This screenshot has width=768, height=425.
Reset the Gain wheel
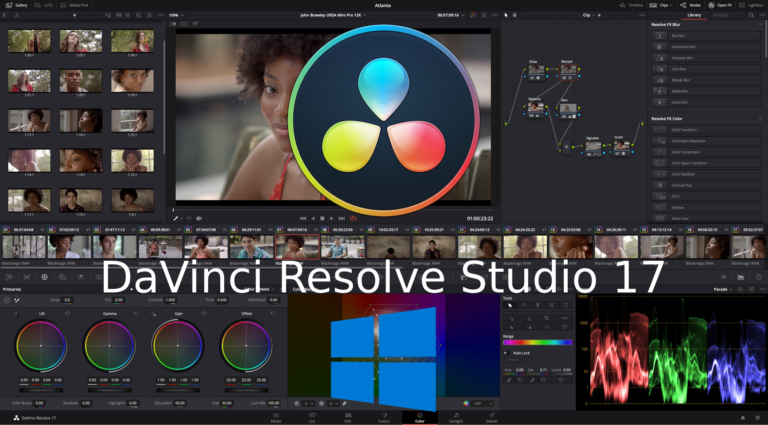(x=204, y=313)
